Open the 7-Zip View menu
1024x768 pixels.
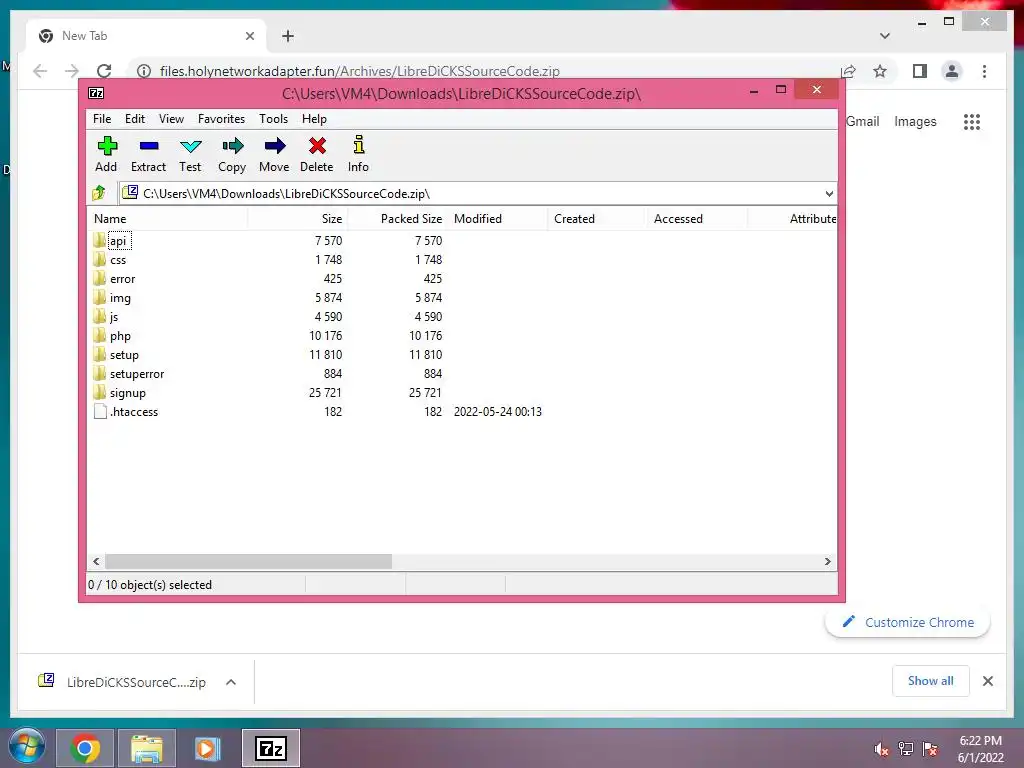point(171,119)
